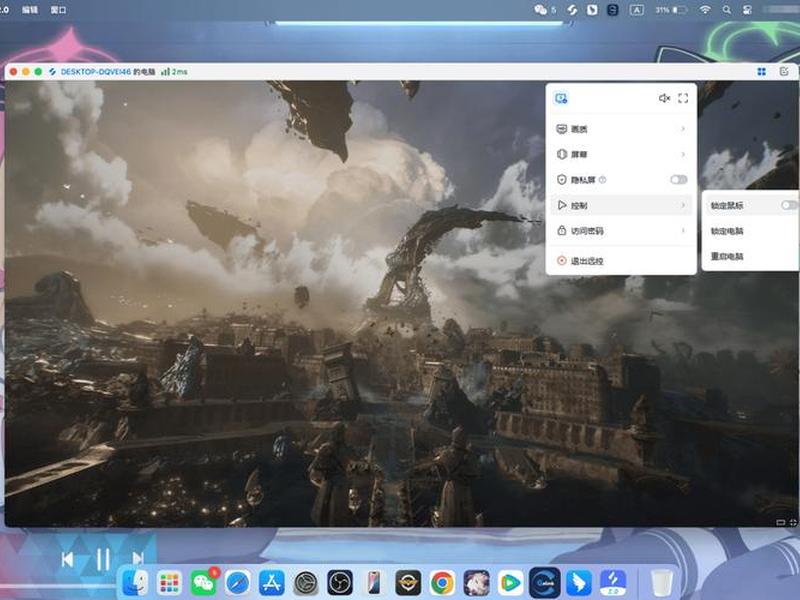
Task: Click the 2ms latency signal indicator
Action: pos(174,72)
